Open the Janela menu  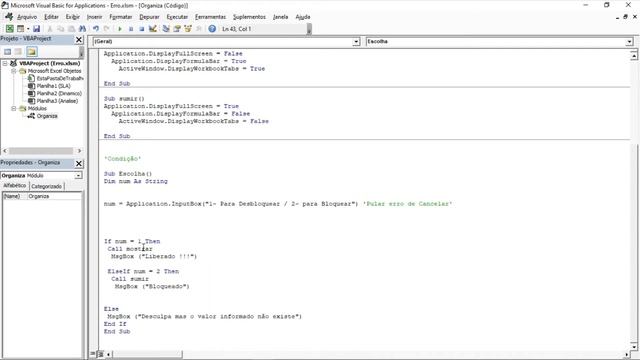point(280,17)
